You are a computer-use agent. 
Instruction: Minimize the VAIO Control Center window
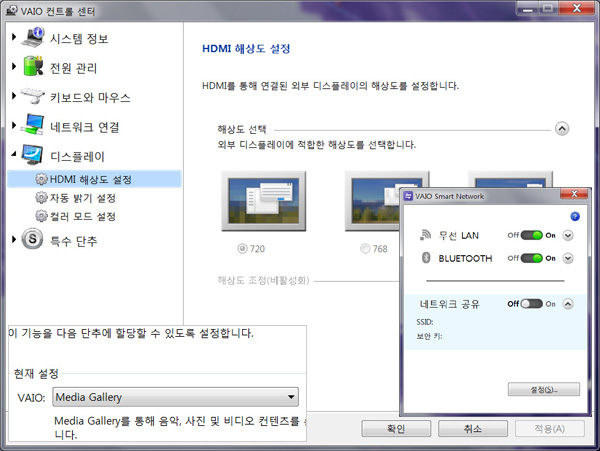pos(528,9)
